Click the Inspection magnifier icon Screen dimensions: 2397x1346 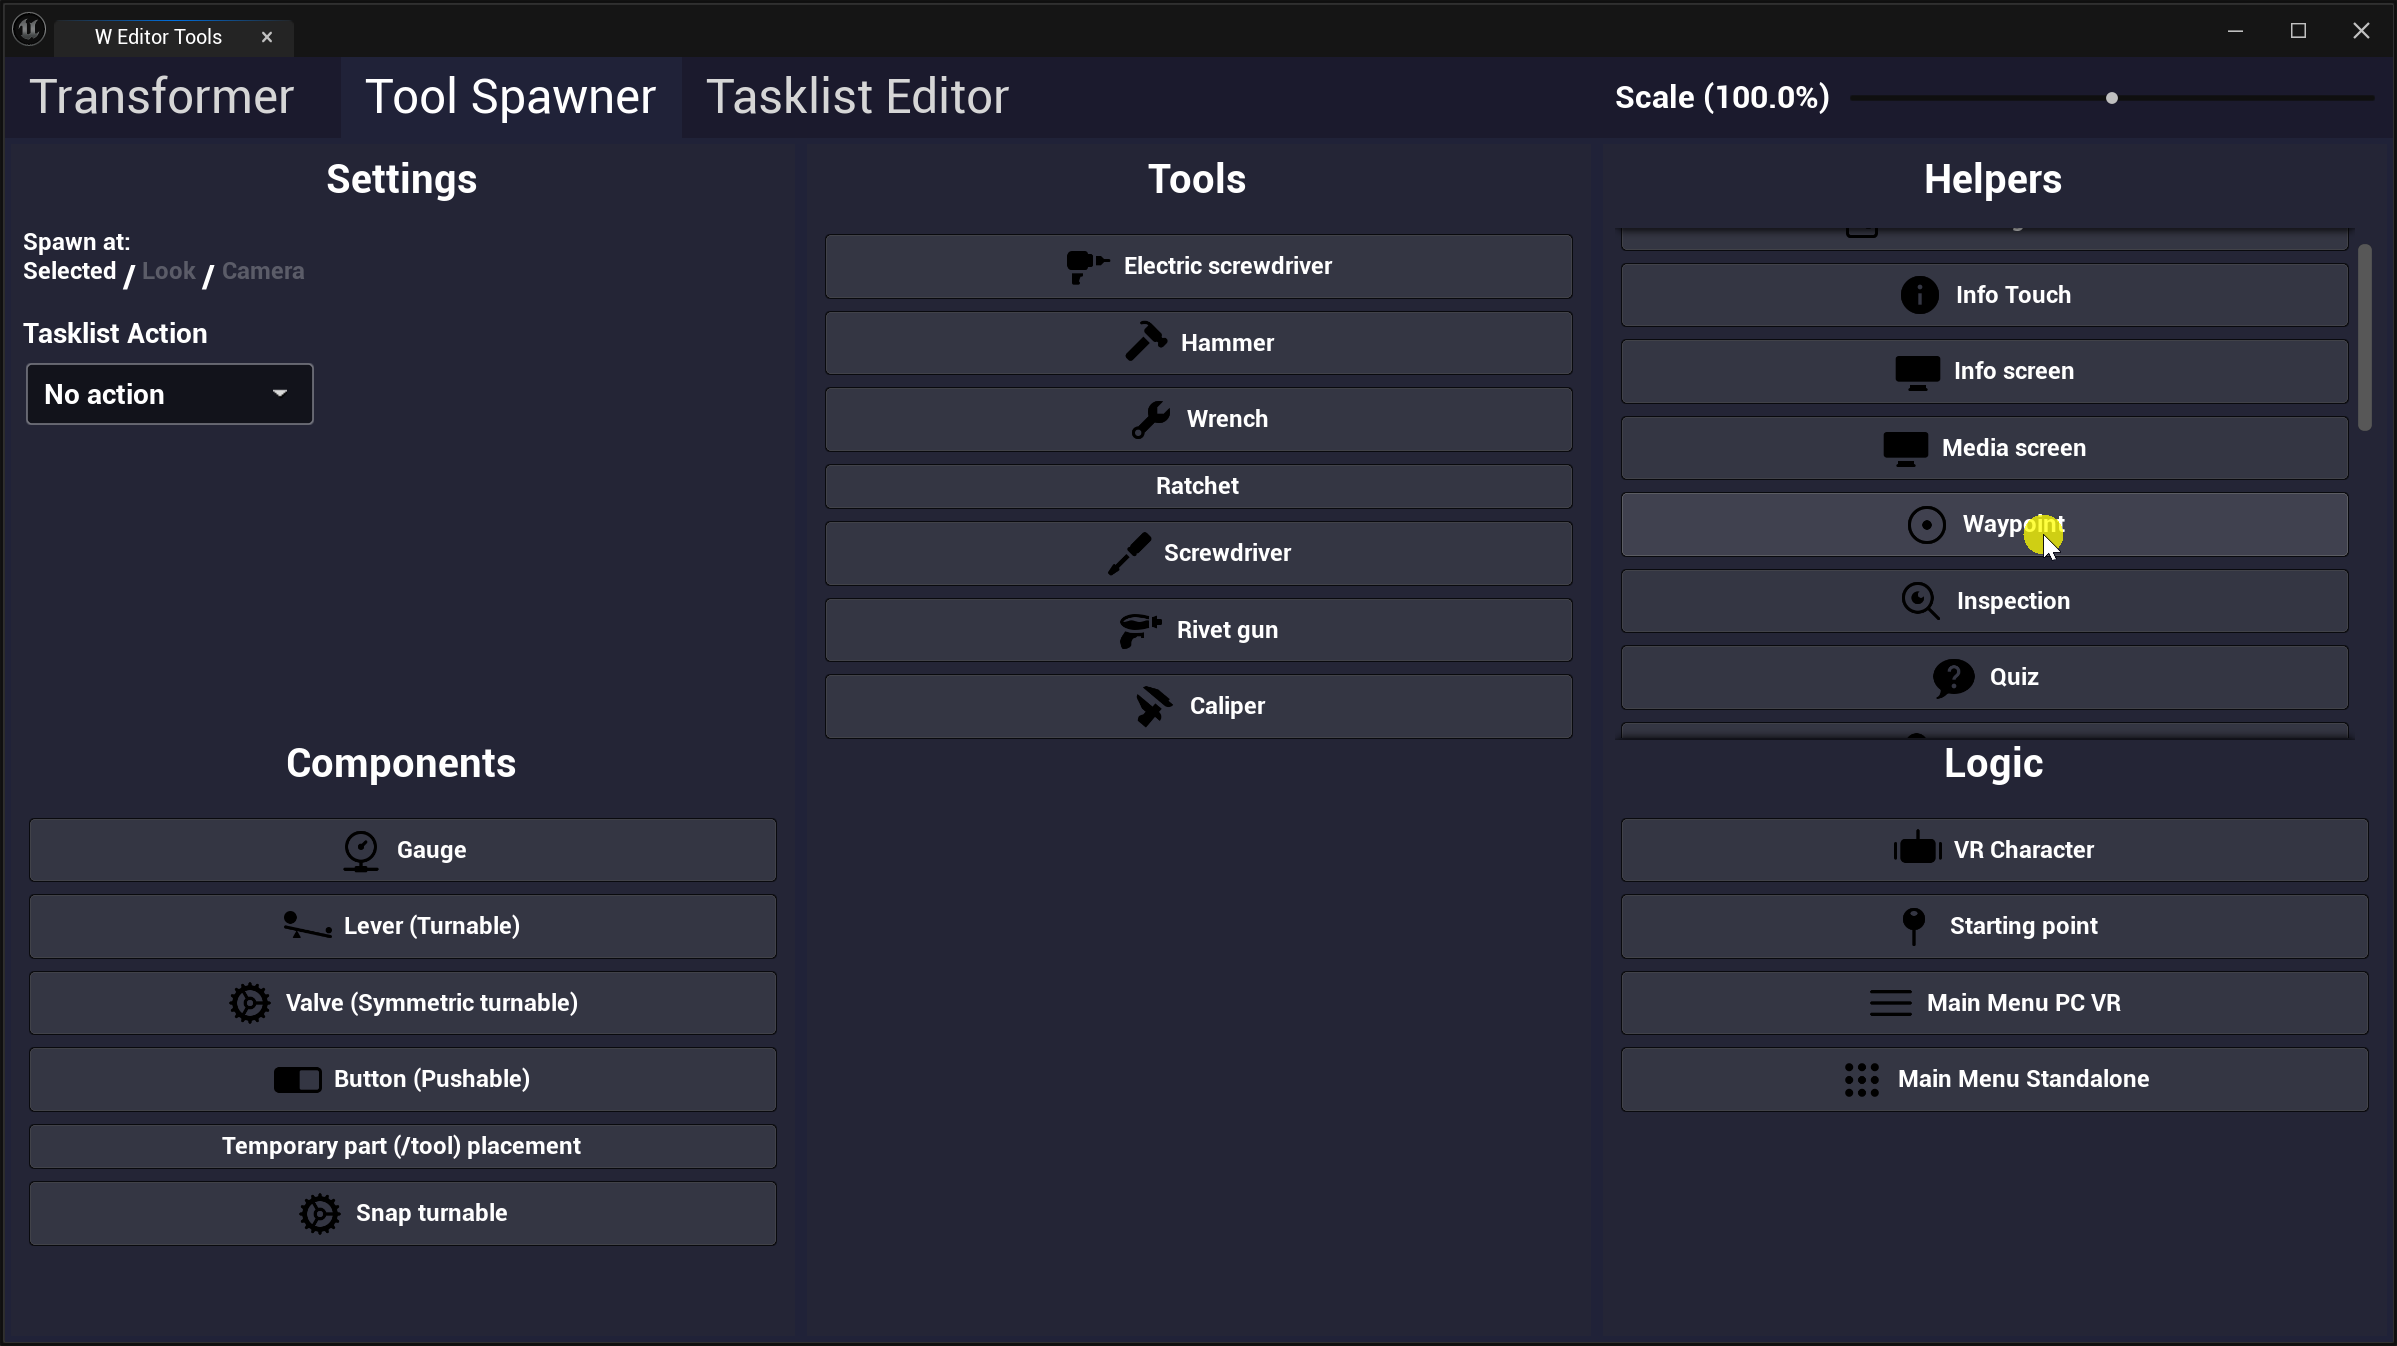click(1919, 601)
